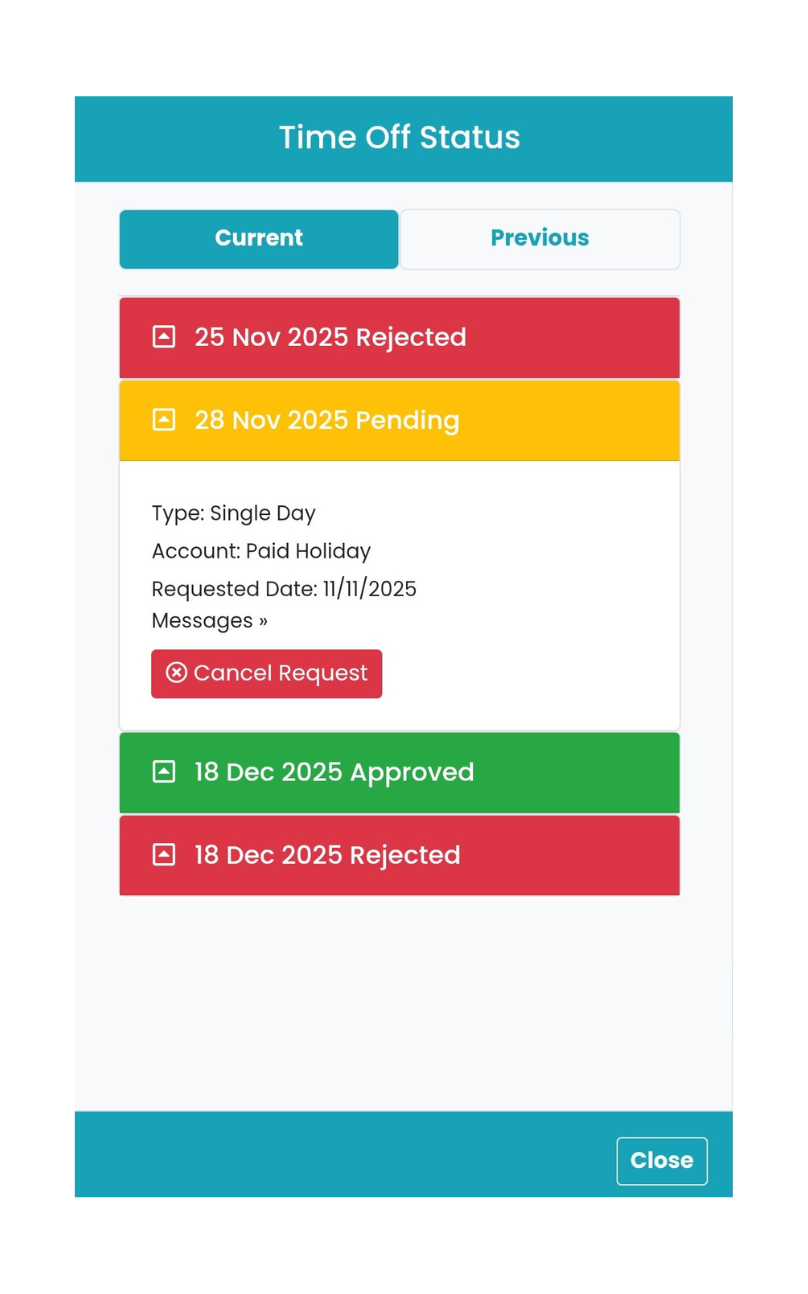Click the Requested Date 11/11/2025 line

(284, 589)
